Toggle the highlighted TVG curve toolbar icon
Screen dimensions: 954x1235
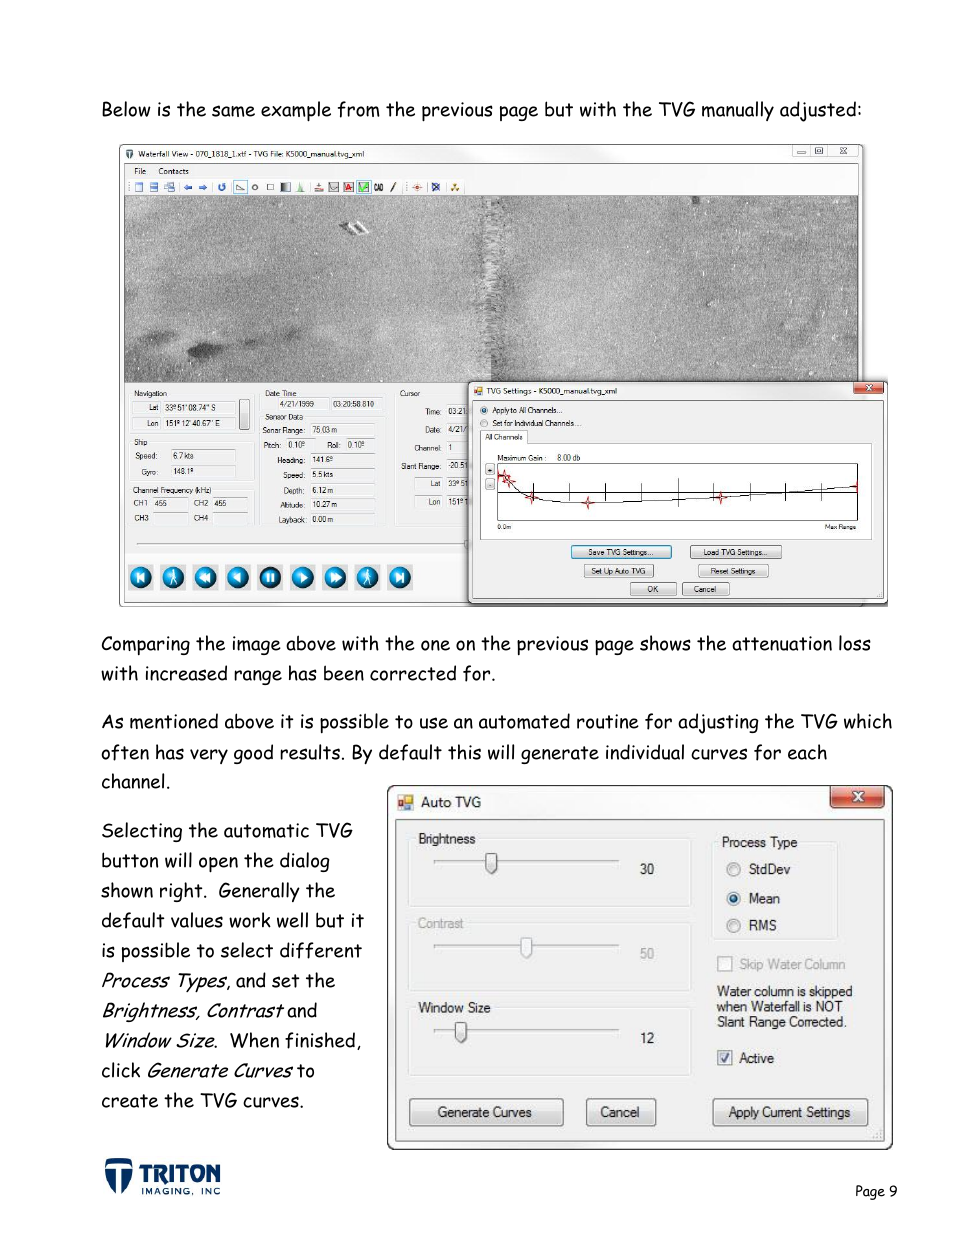(x=240, y=187)
